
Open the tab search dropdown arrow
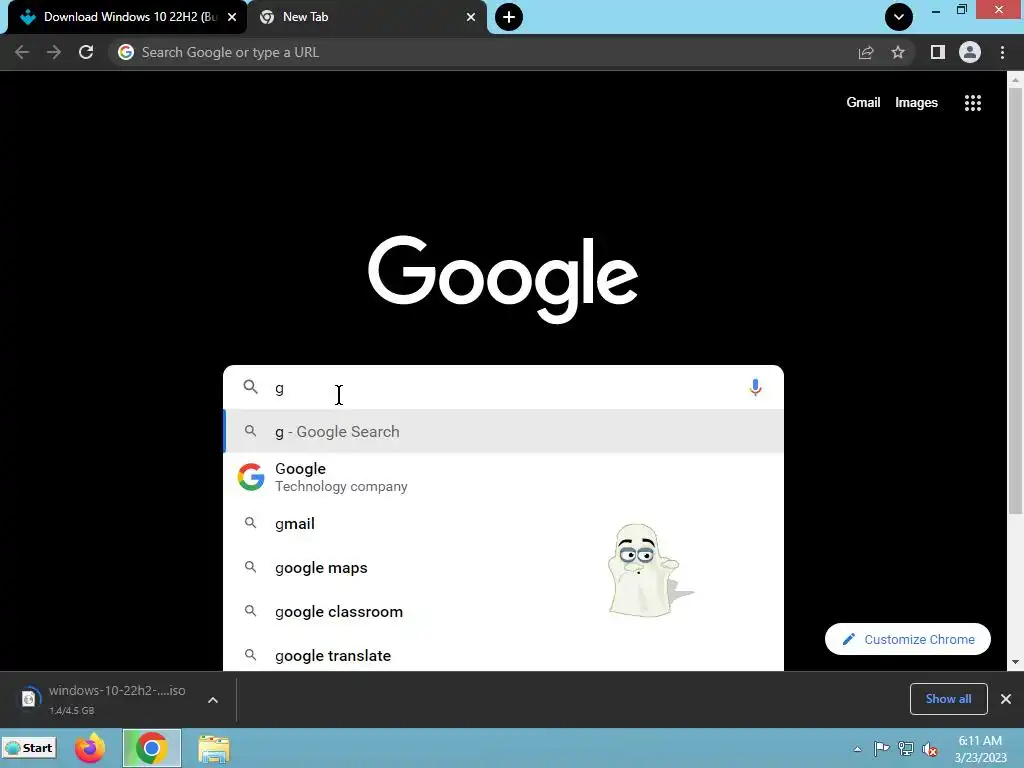point(899,17)
